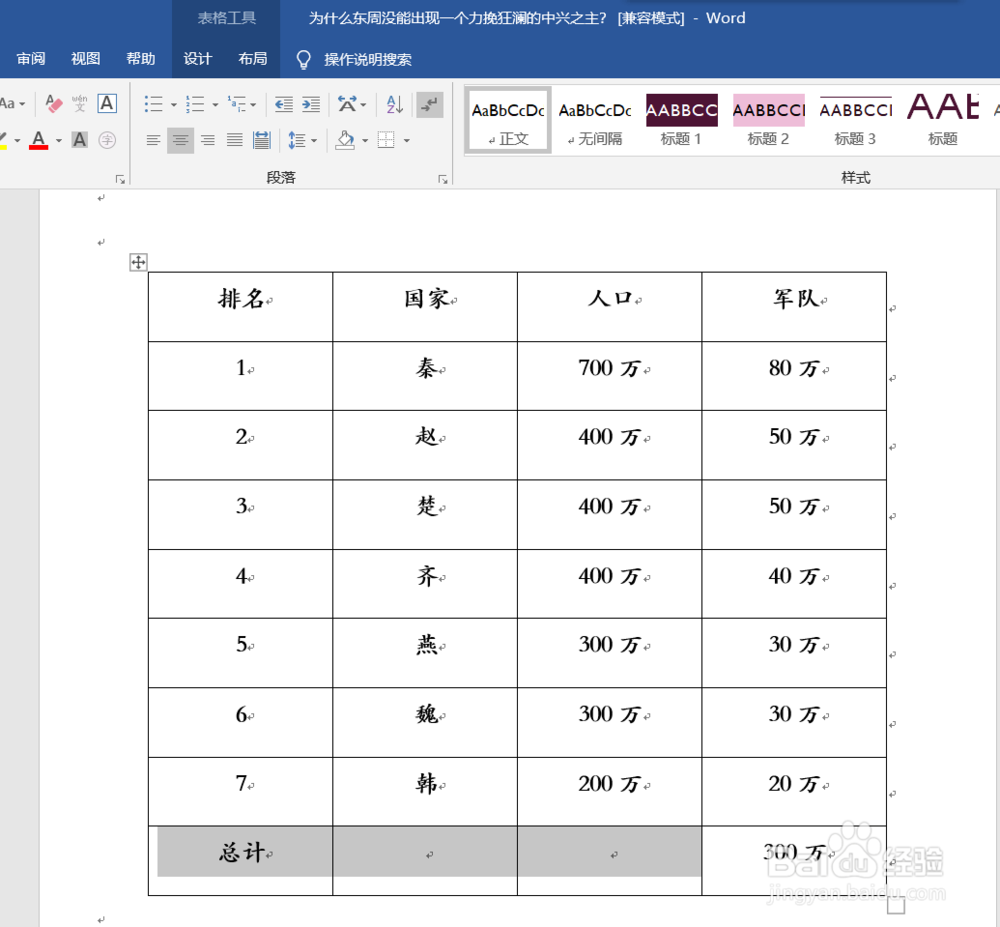The image size is (1000, 927).
Task: Apply the 标题 2 style
Action: [x=768, y=120]
